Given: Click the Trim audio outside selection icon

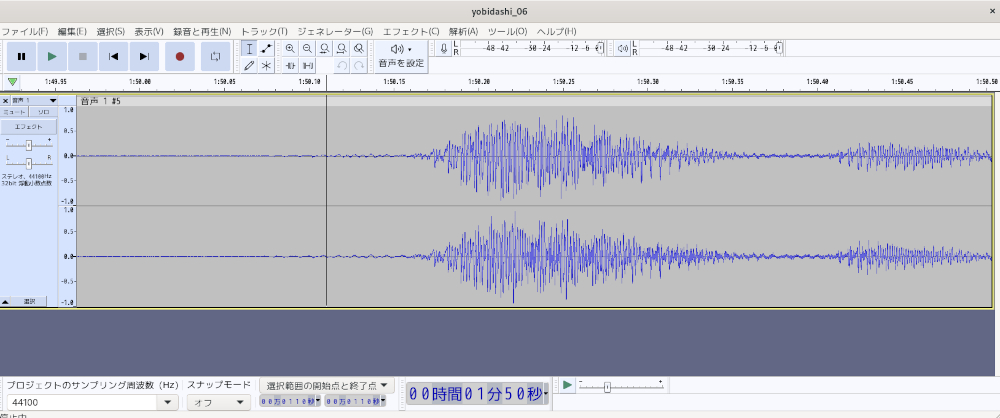Looking at the screenshot, I should coord(290,65).
